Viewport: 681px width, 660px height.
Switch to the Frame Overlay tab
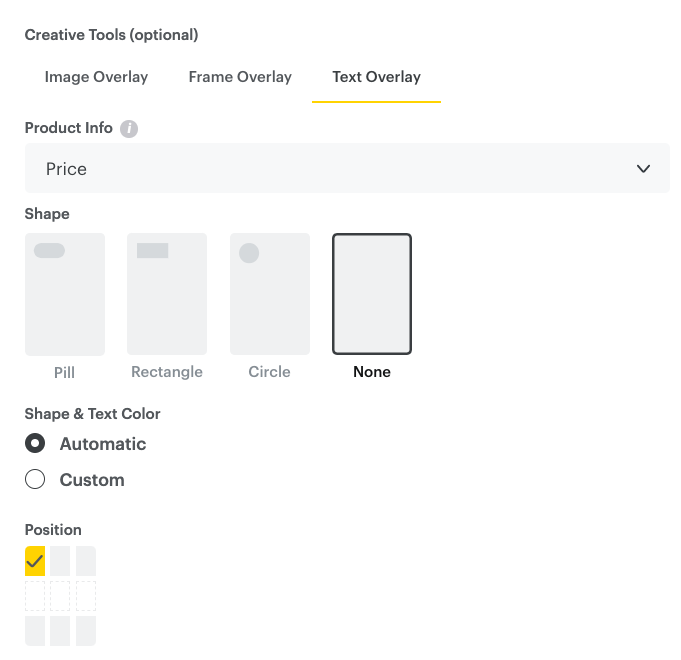pyautogui.click(x=240, y=77)
